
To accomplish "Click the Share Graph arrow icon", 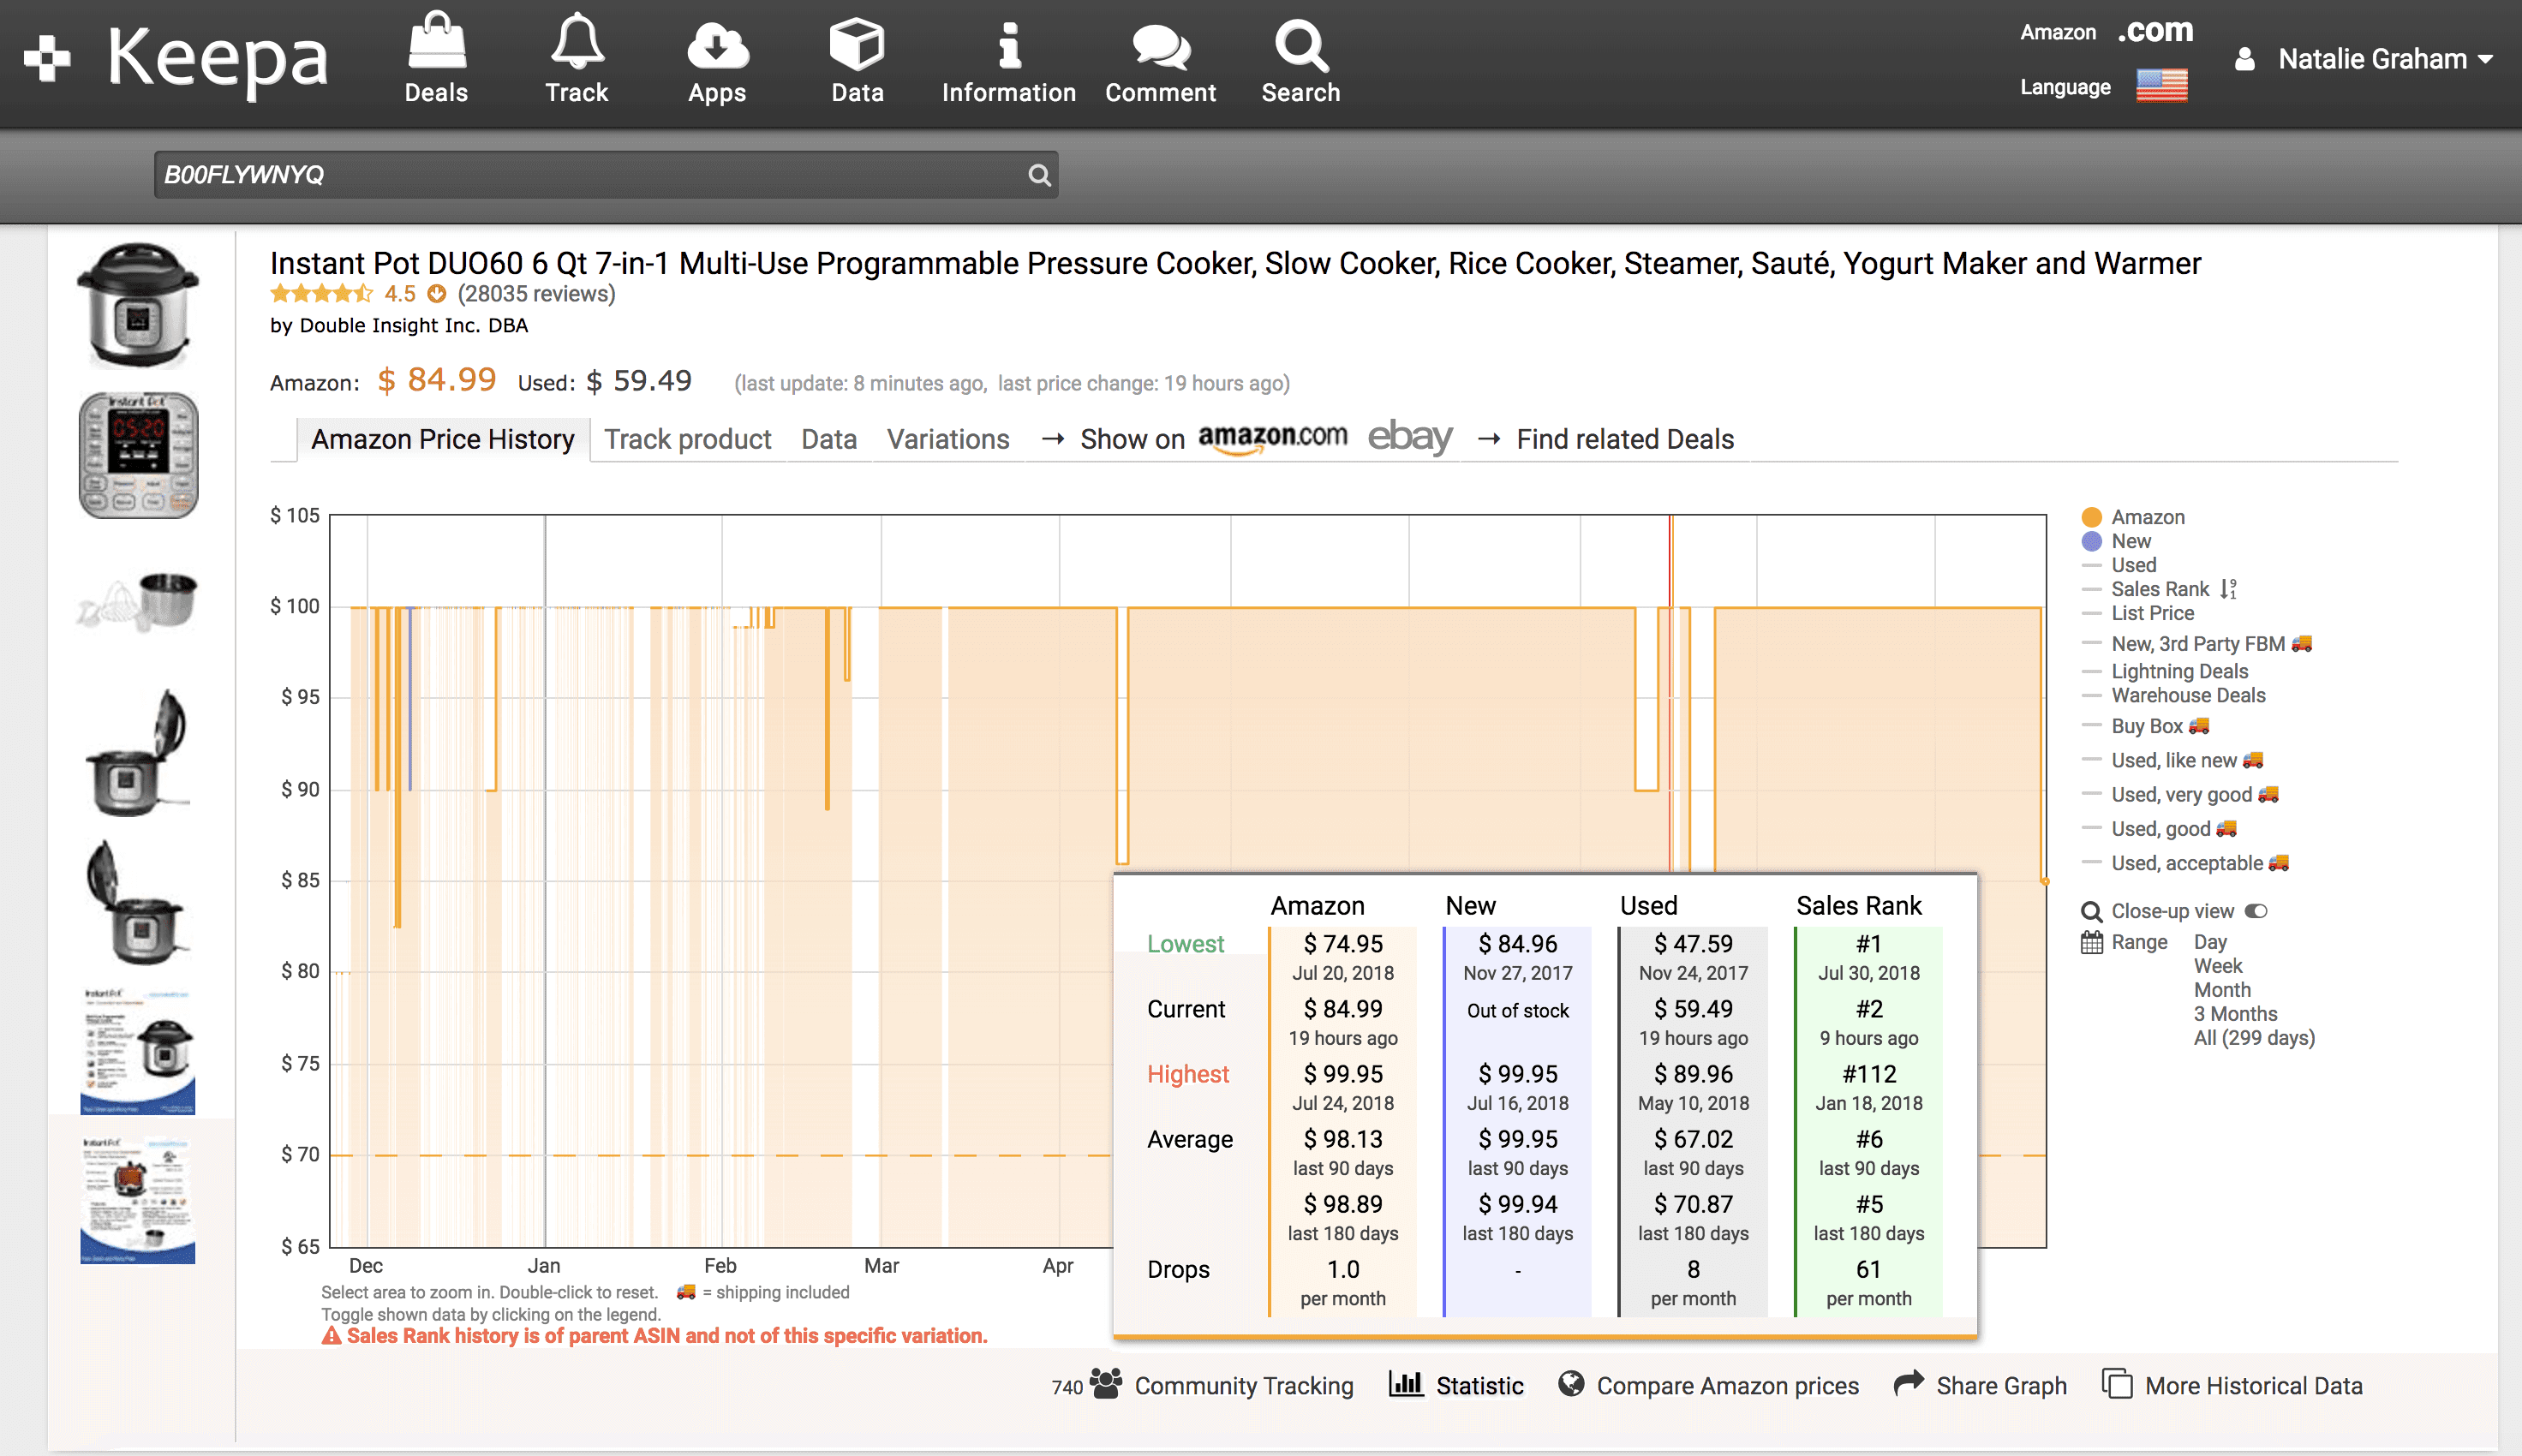I will pyautogui.click(x=1909, y=1383).
